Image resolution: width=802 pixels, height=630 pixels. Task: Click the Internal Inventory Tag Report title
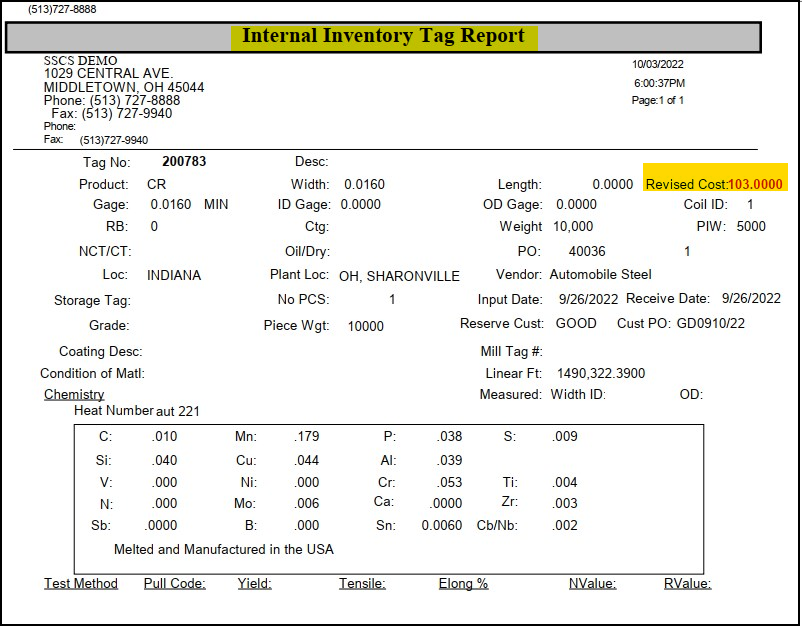click(384, 37)
